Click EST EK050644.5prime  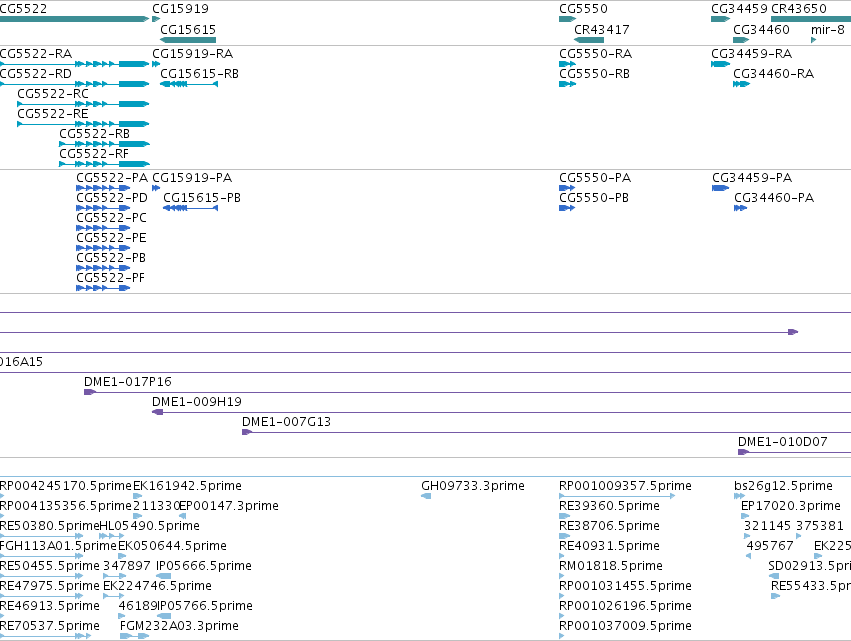point(172,547)
